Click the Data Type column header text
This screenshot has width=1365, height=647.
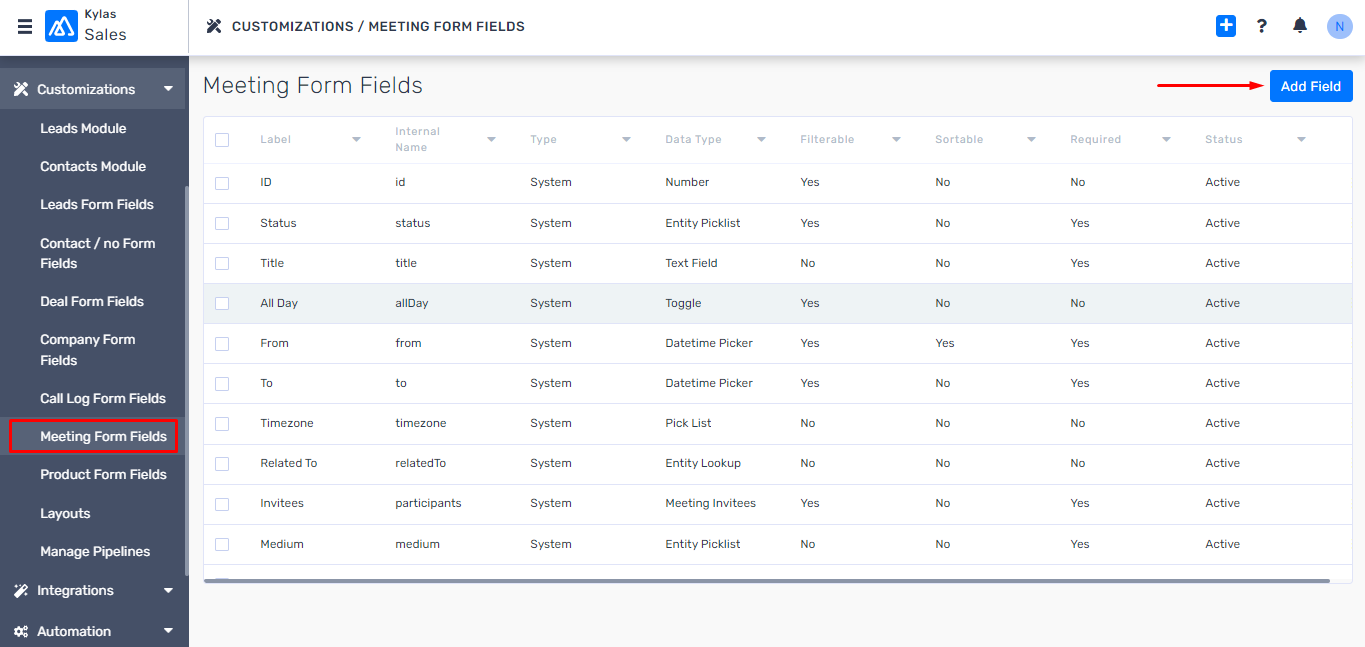click(693, 140)
